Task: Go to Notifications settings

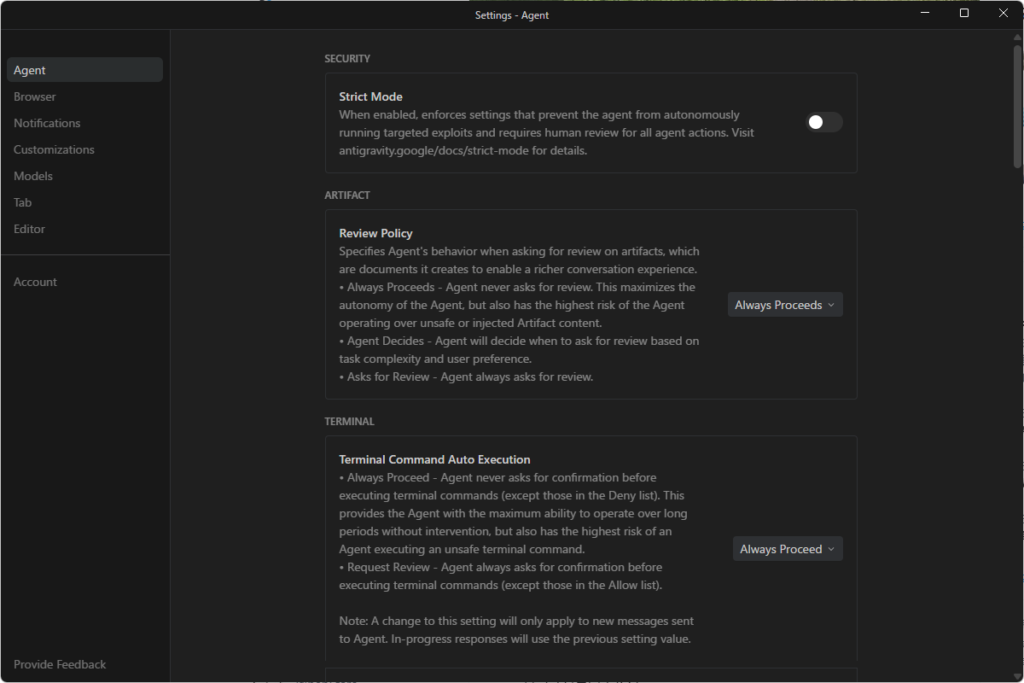Action: [x=47, y=123]
